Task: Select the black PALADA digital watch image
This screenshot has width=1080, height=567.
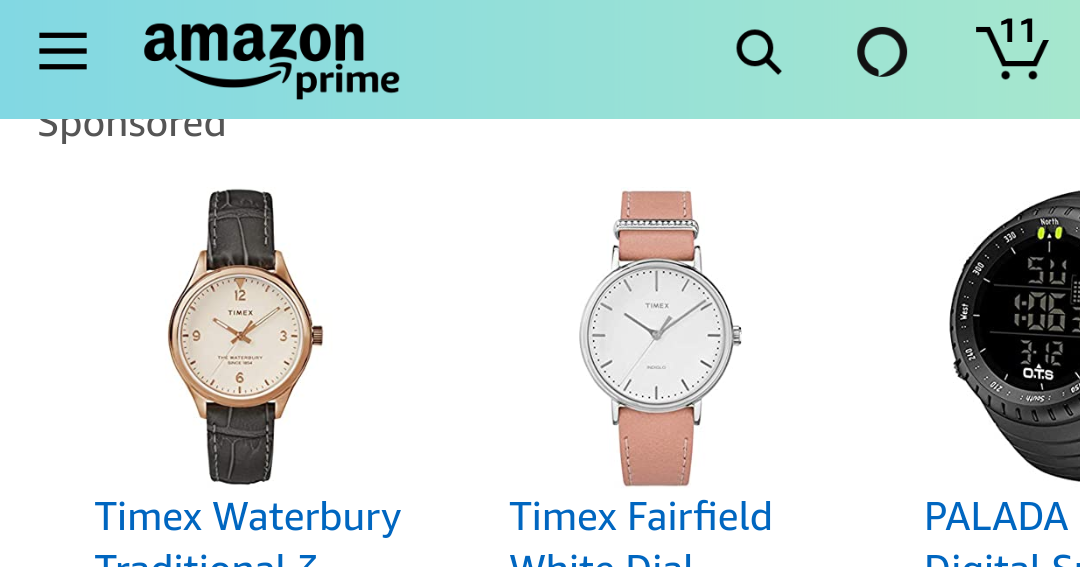Action: [1015, 336]
